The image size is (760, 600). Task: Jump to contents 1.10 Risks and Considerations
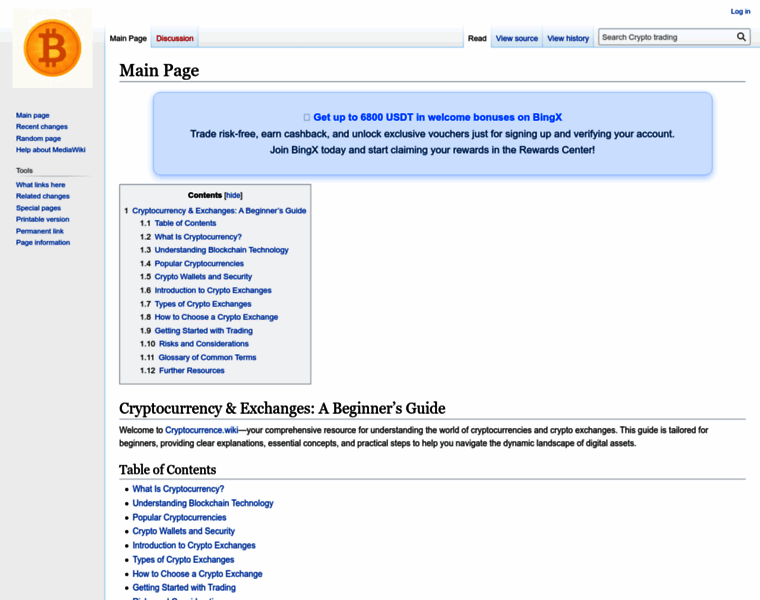click(x=204, y=344)
